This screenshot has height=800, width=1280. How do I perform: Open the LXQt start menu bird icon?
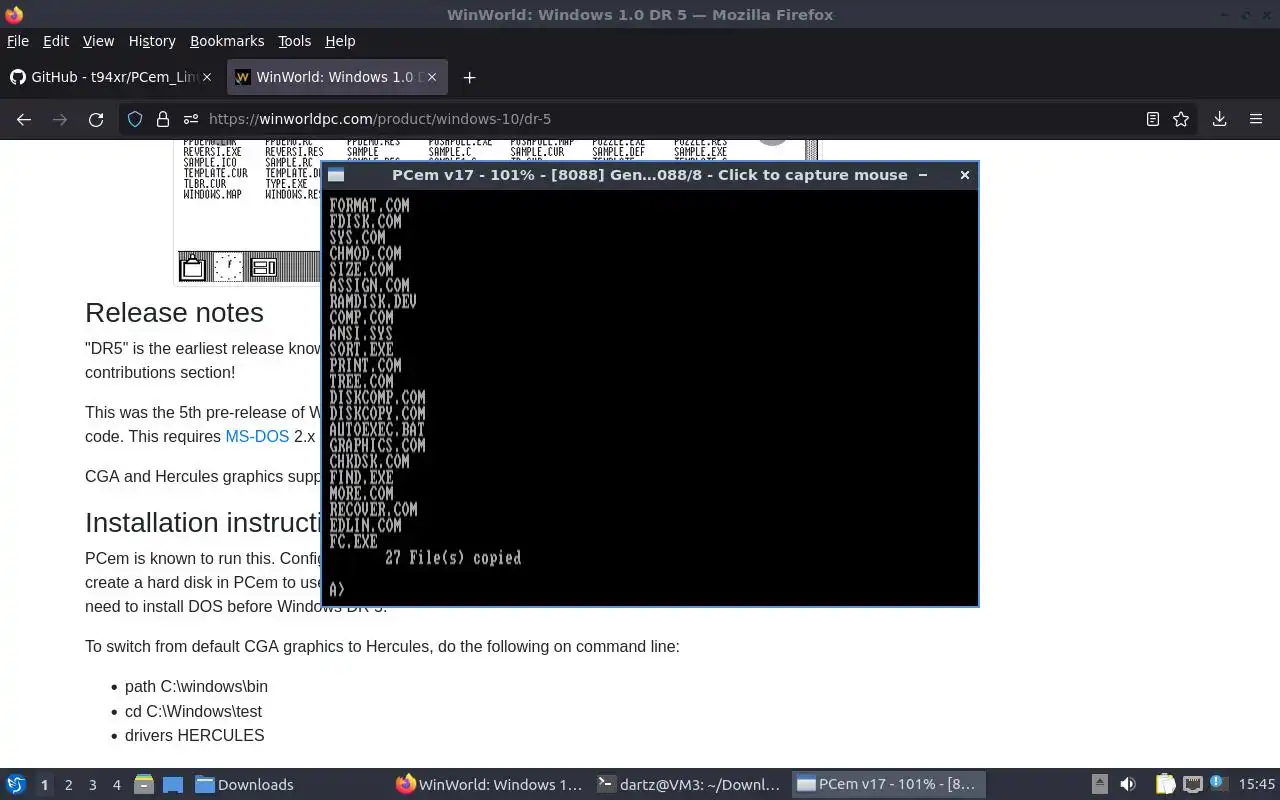16,785
